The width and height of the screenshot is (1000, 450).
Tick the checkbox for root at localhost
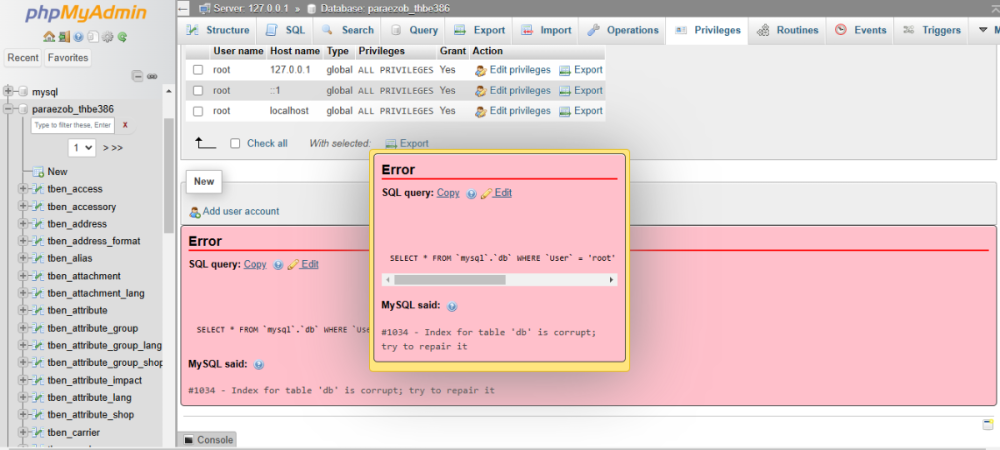[197, 111]
